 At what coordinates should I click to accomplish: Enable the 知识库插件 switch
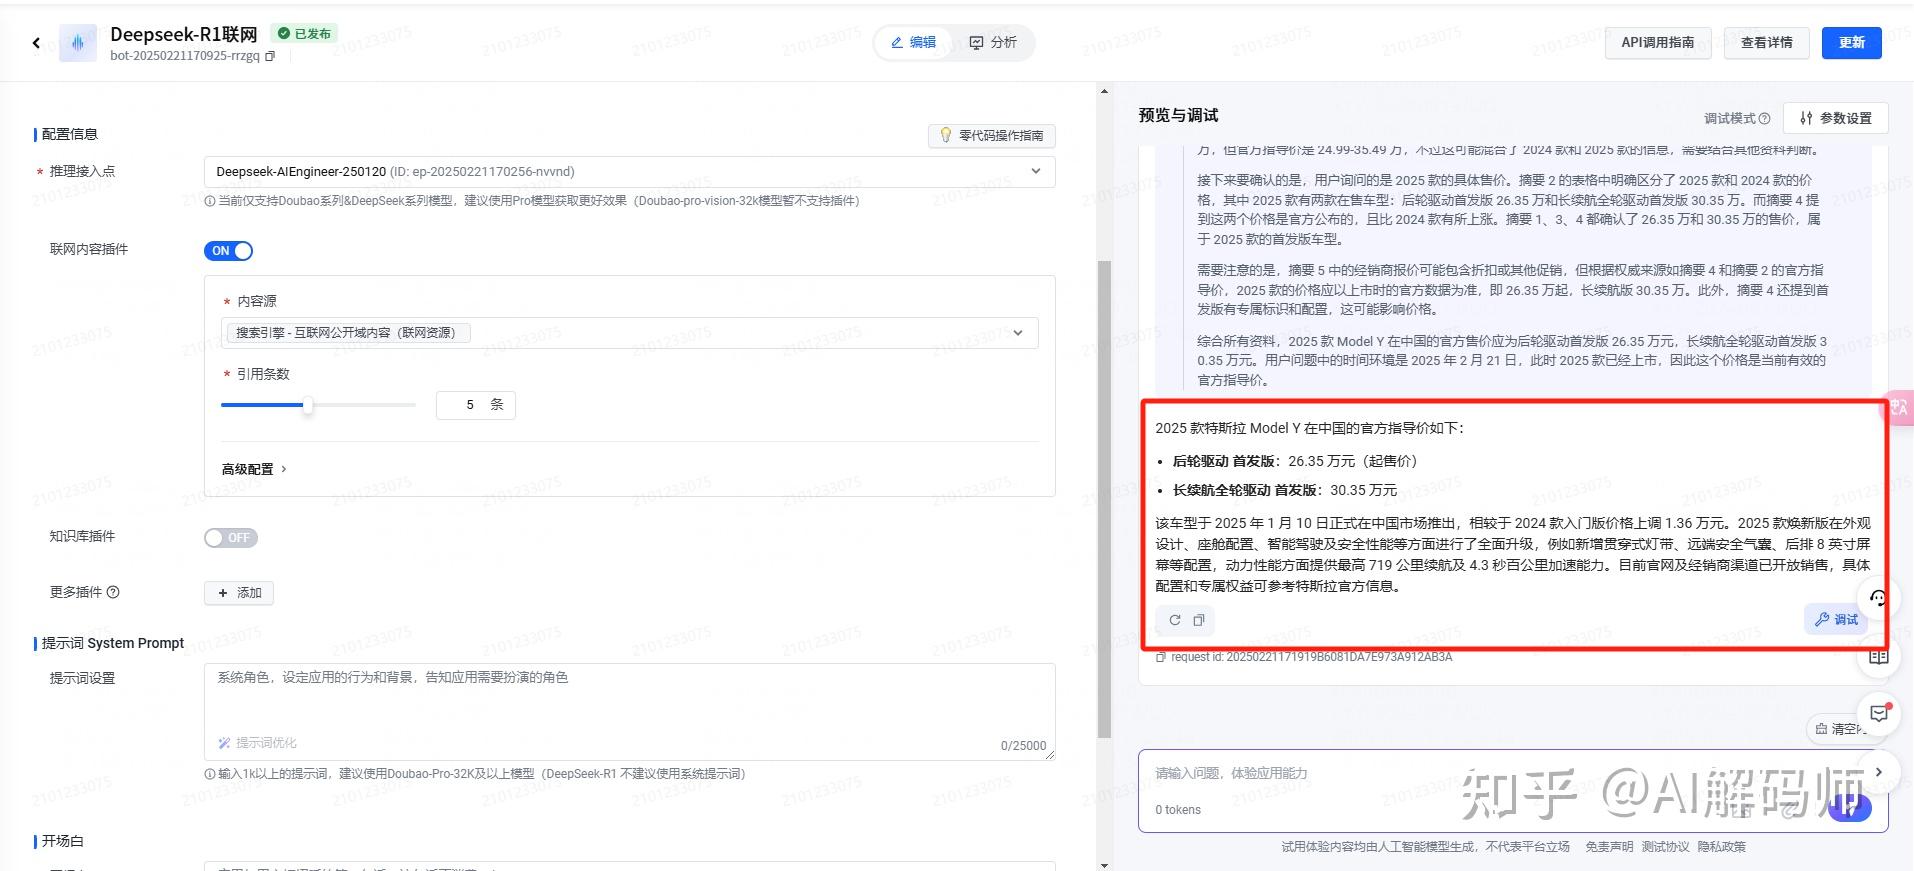pyautogui.click(x=231, y=538)
